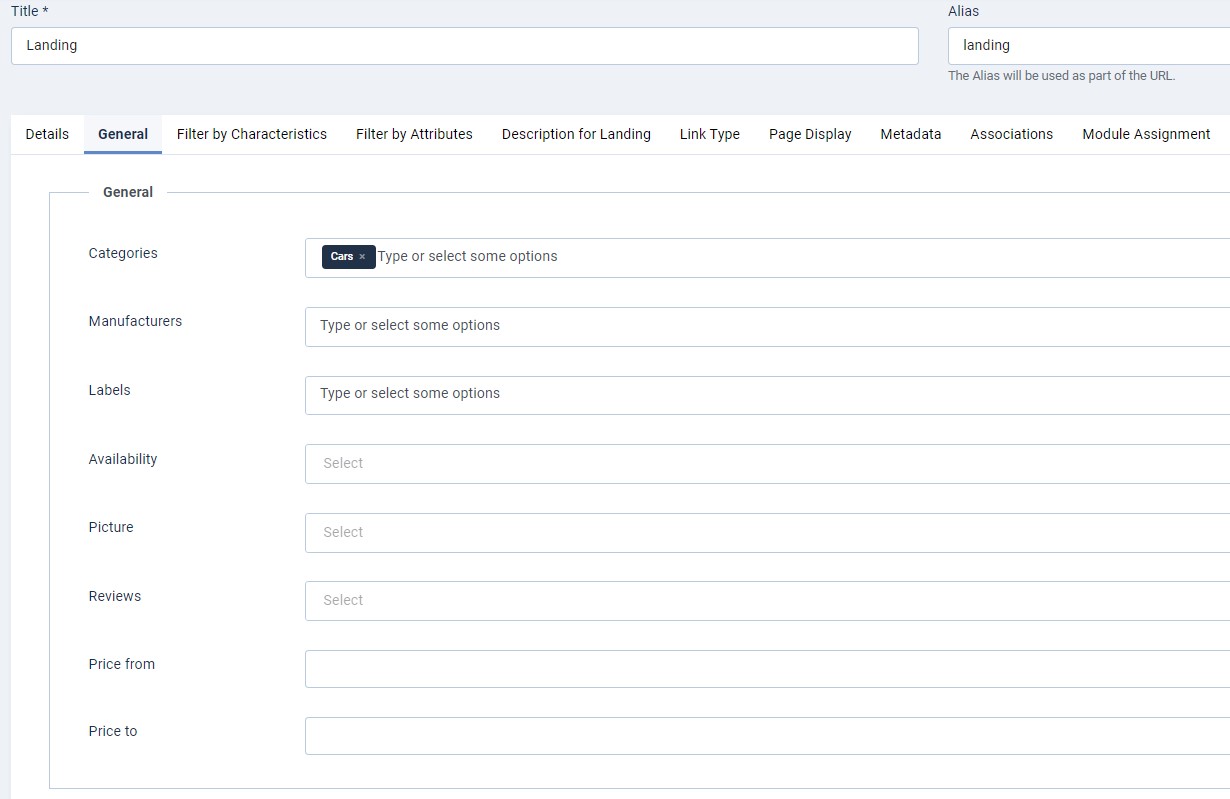Show the Associations tab
The width and height of the screenshot is (1230, 799).
[x=1011, y=134]
